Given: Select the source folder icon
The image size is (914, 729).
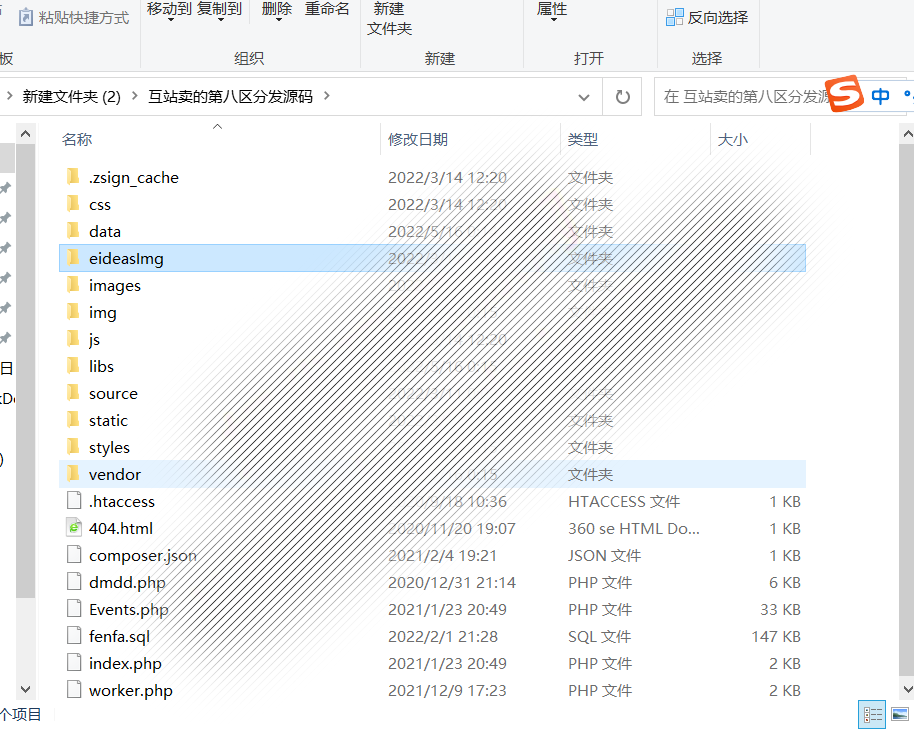Looking at the screenshot, I should click(x=73, y=392).
